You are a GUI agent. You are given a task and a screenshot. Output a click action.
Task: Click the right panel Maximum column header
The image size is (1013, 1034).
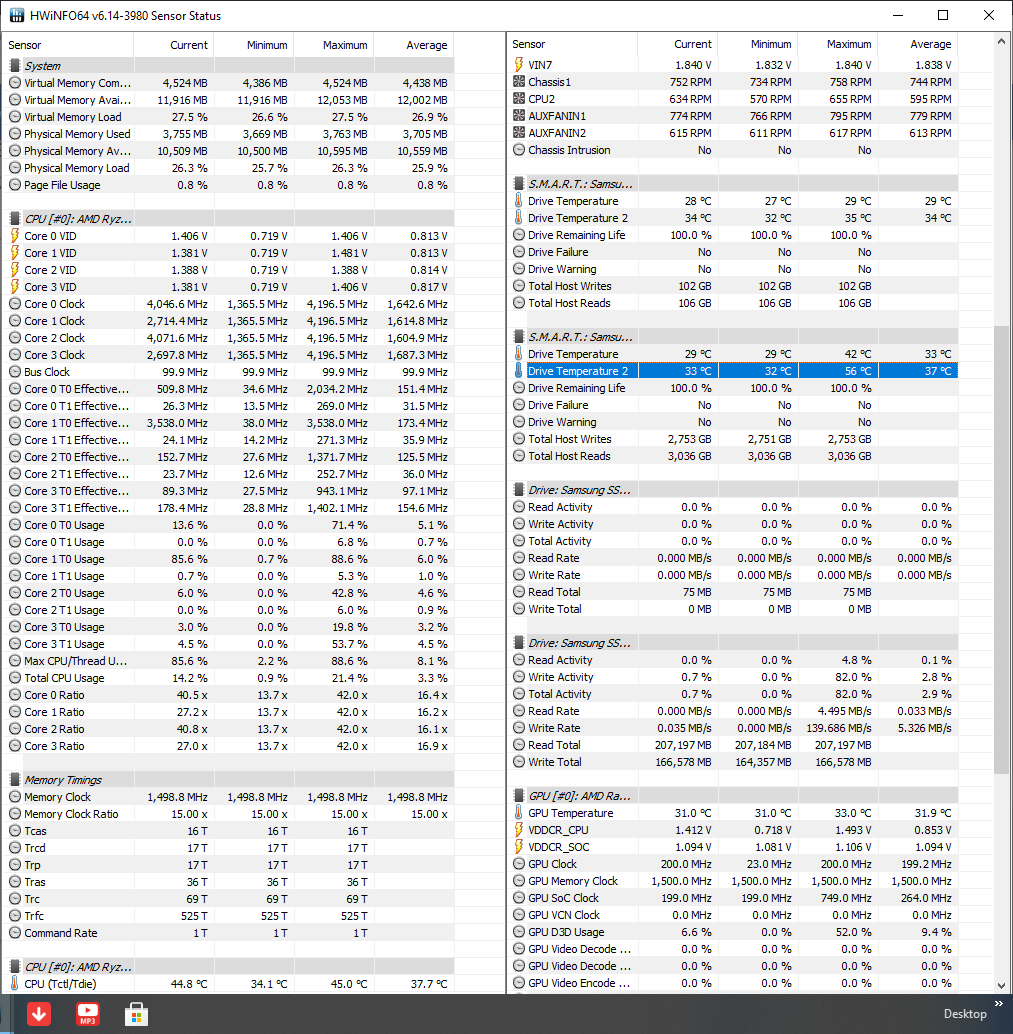pos(838,44)
